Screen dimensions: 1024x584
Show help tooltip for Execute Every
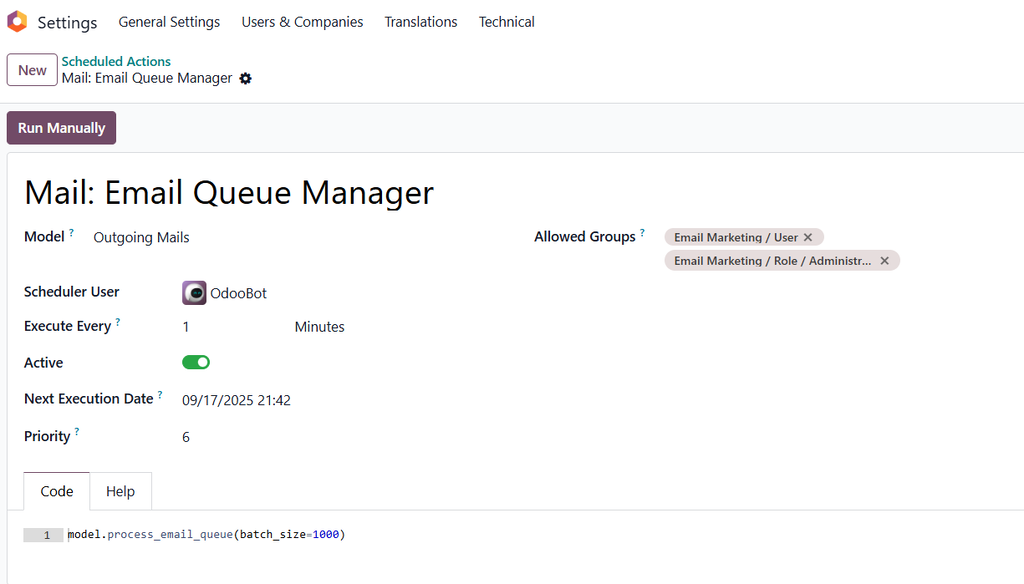[x=118, y=323]
